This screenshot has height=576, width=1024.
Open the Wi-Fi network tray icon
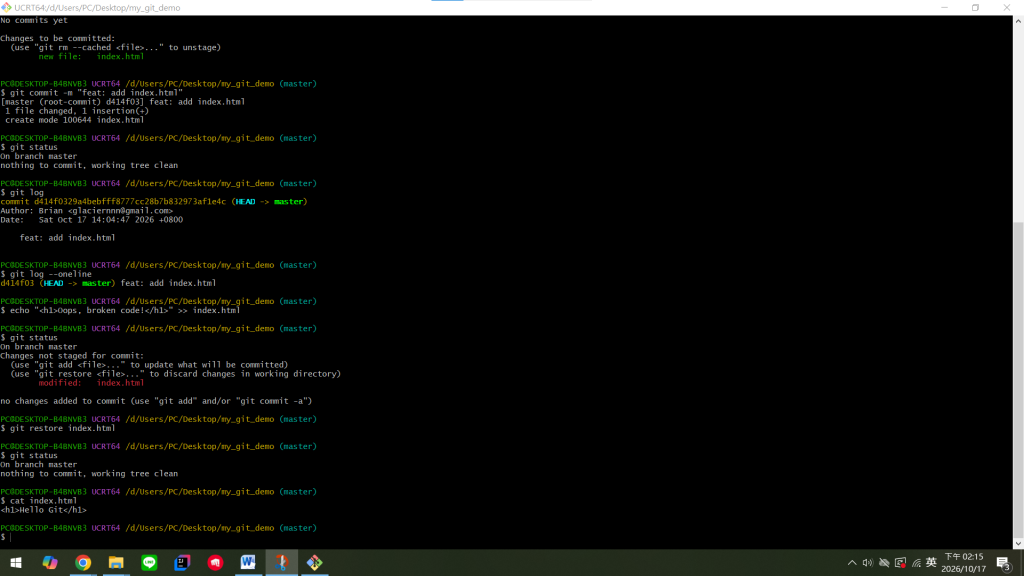[x=916, y=563]
